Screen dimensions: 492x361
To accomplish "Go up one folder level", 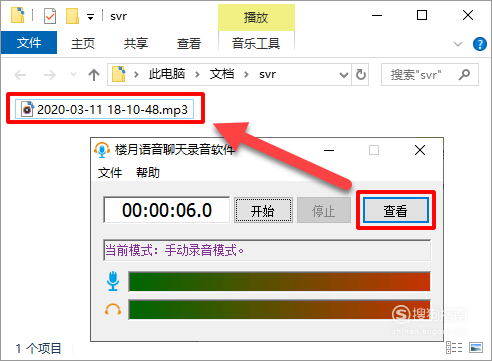I will point(94,75).
